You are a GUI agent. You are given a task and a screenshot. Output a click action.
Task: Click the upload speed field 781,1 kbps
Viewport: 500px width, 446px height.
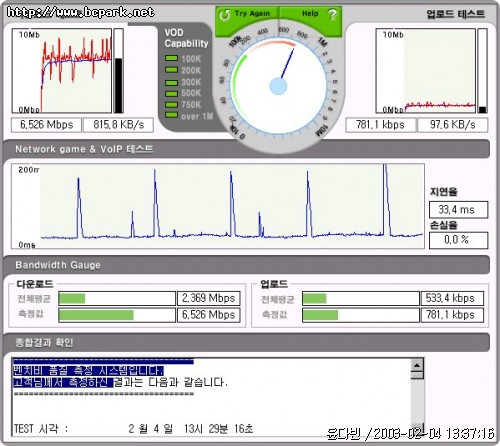tap(380, 125)
